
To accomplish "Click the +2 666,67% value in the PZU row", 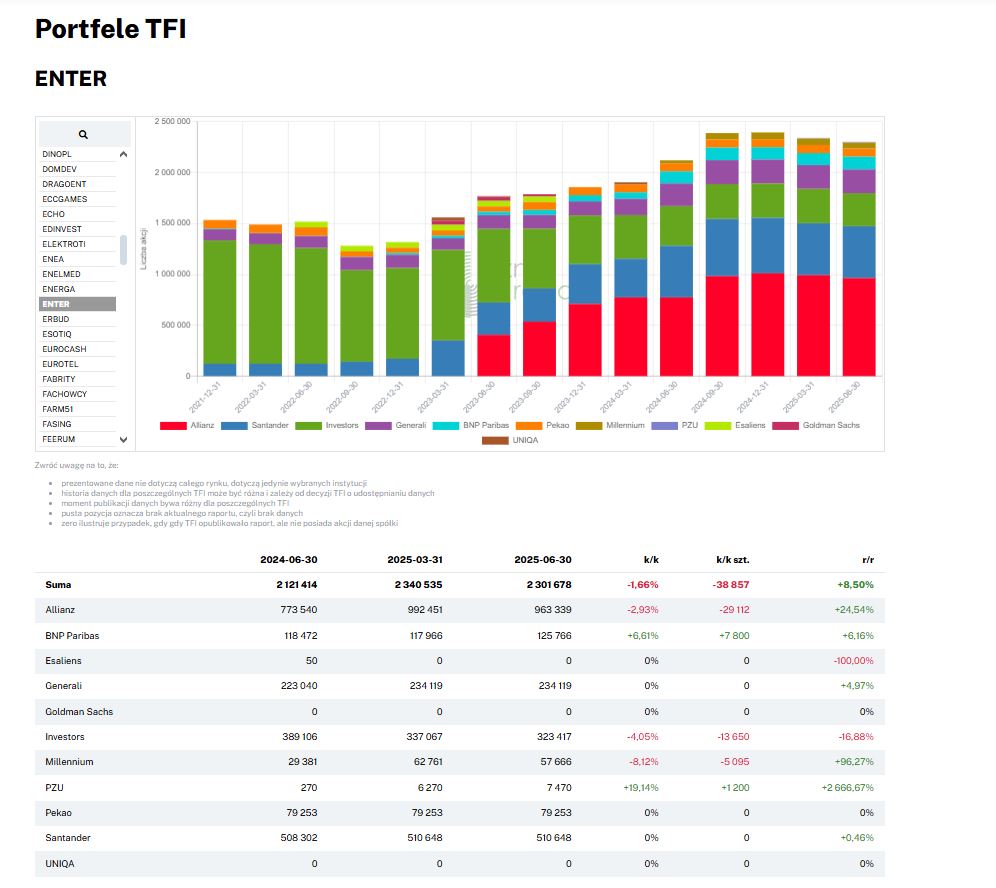I will click(847, 788).
